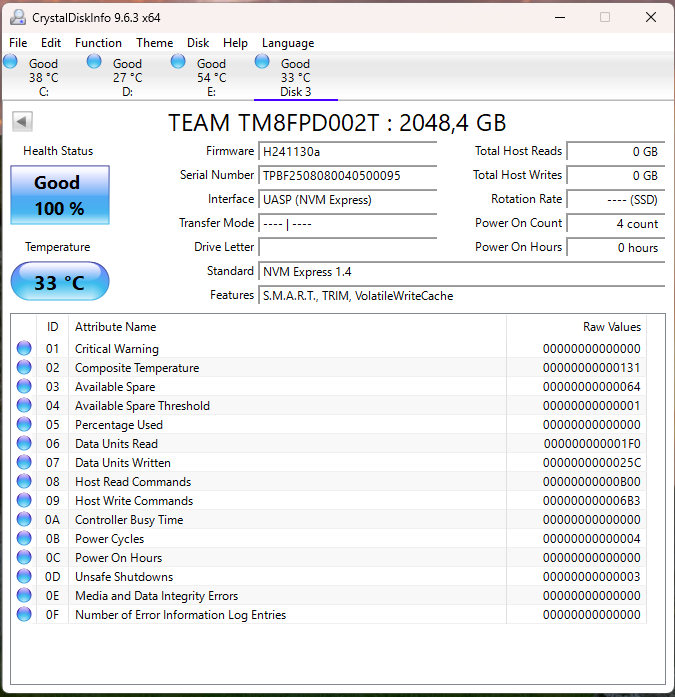Click the 33 °C temperature button
The width and height of the screenshot is (675, 697).
coord(60,283)
